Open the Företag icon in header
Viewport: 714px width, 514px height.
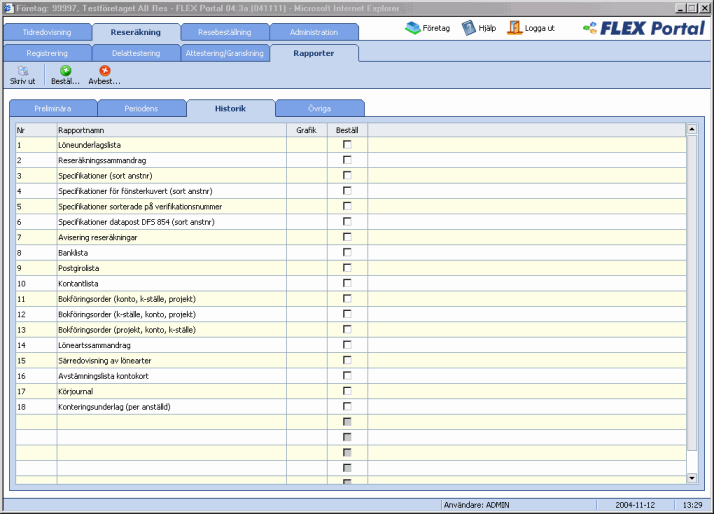(x=413, y=28)
